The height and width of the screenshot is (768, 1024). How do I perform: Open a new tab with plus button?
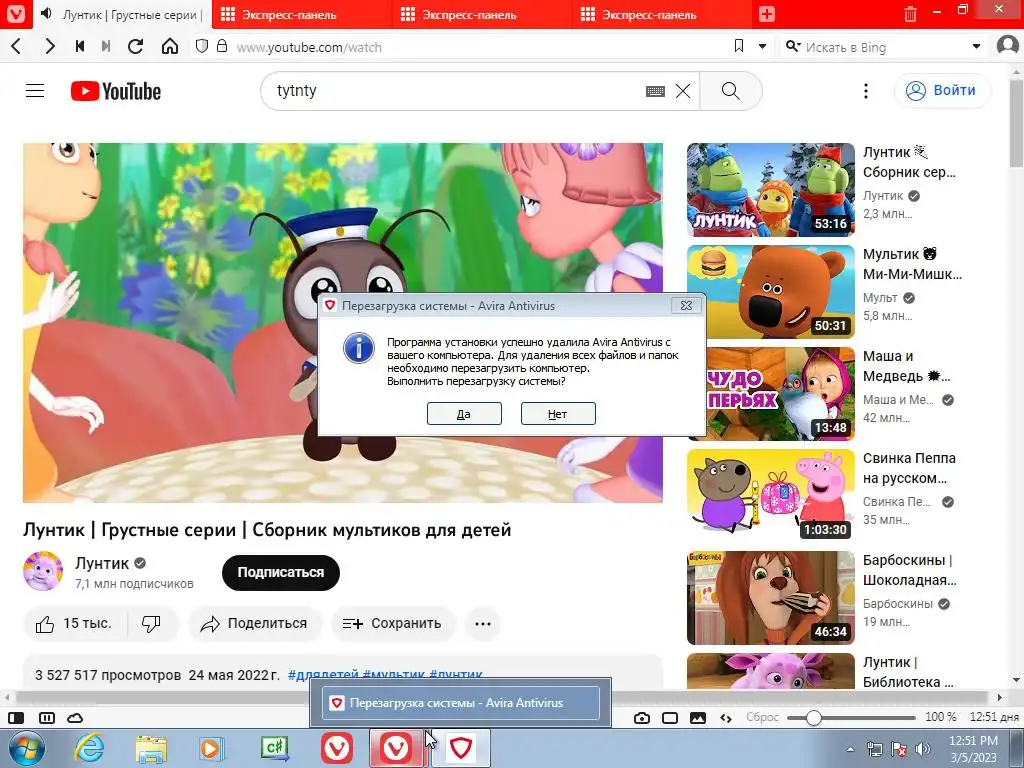pos(767,14)
